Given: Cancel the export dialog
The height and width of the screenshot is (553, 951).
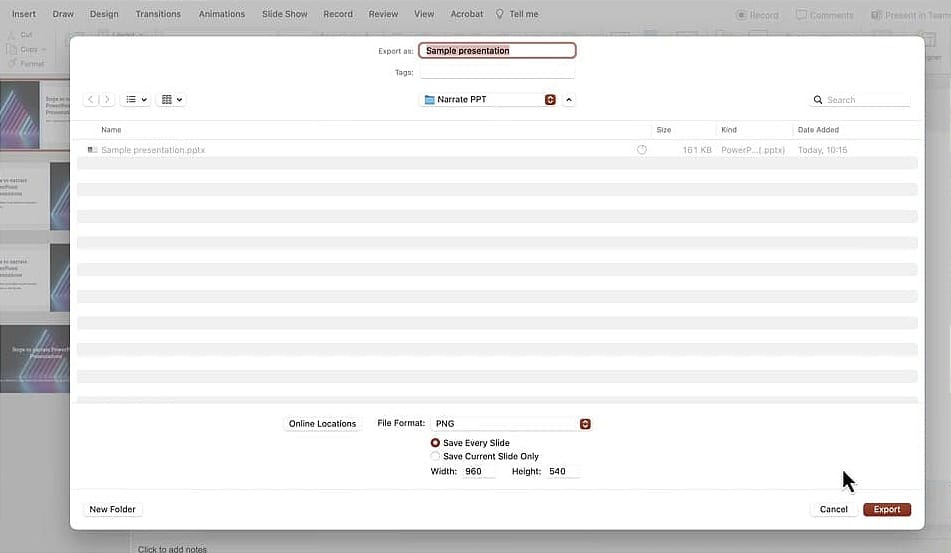Looking at the screenshot, I should point(833,509).
